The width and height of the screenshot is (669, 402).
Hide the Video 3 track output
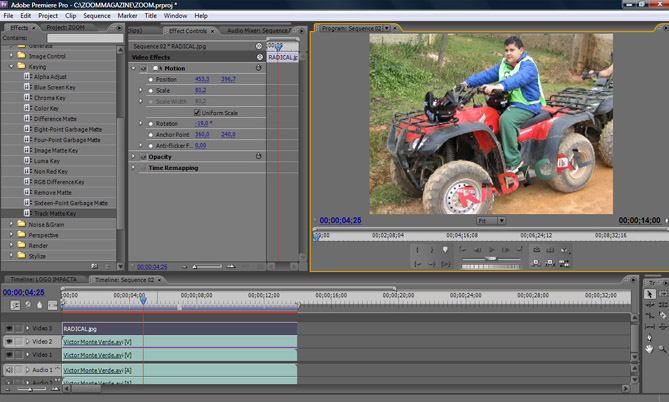[x=9, y=328]
